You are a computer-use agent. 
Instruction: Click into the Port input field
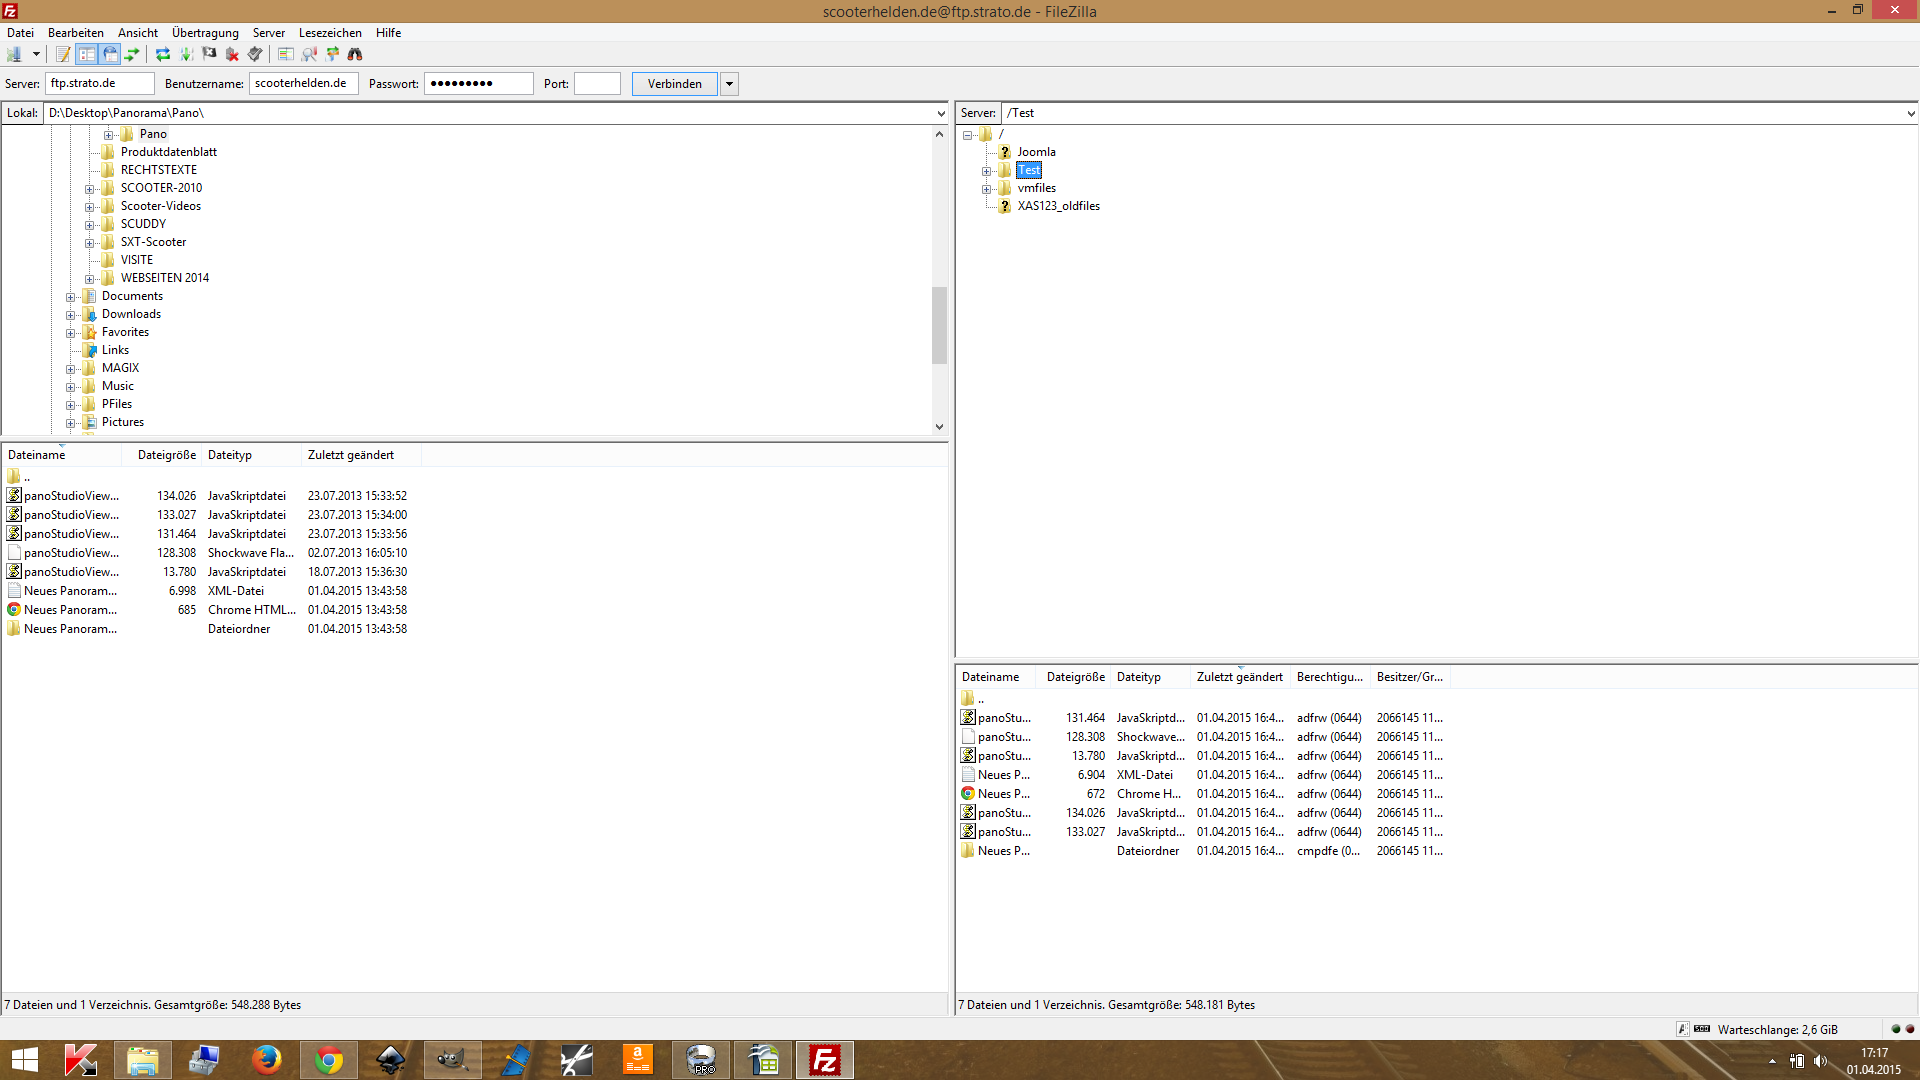pos(597,84)
